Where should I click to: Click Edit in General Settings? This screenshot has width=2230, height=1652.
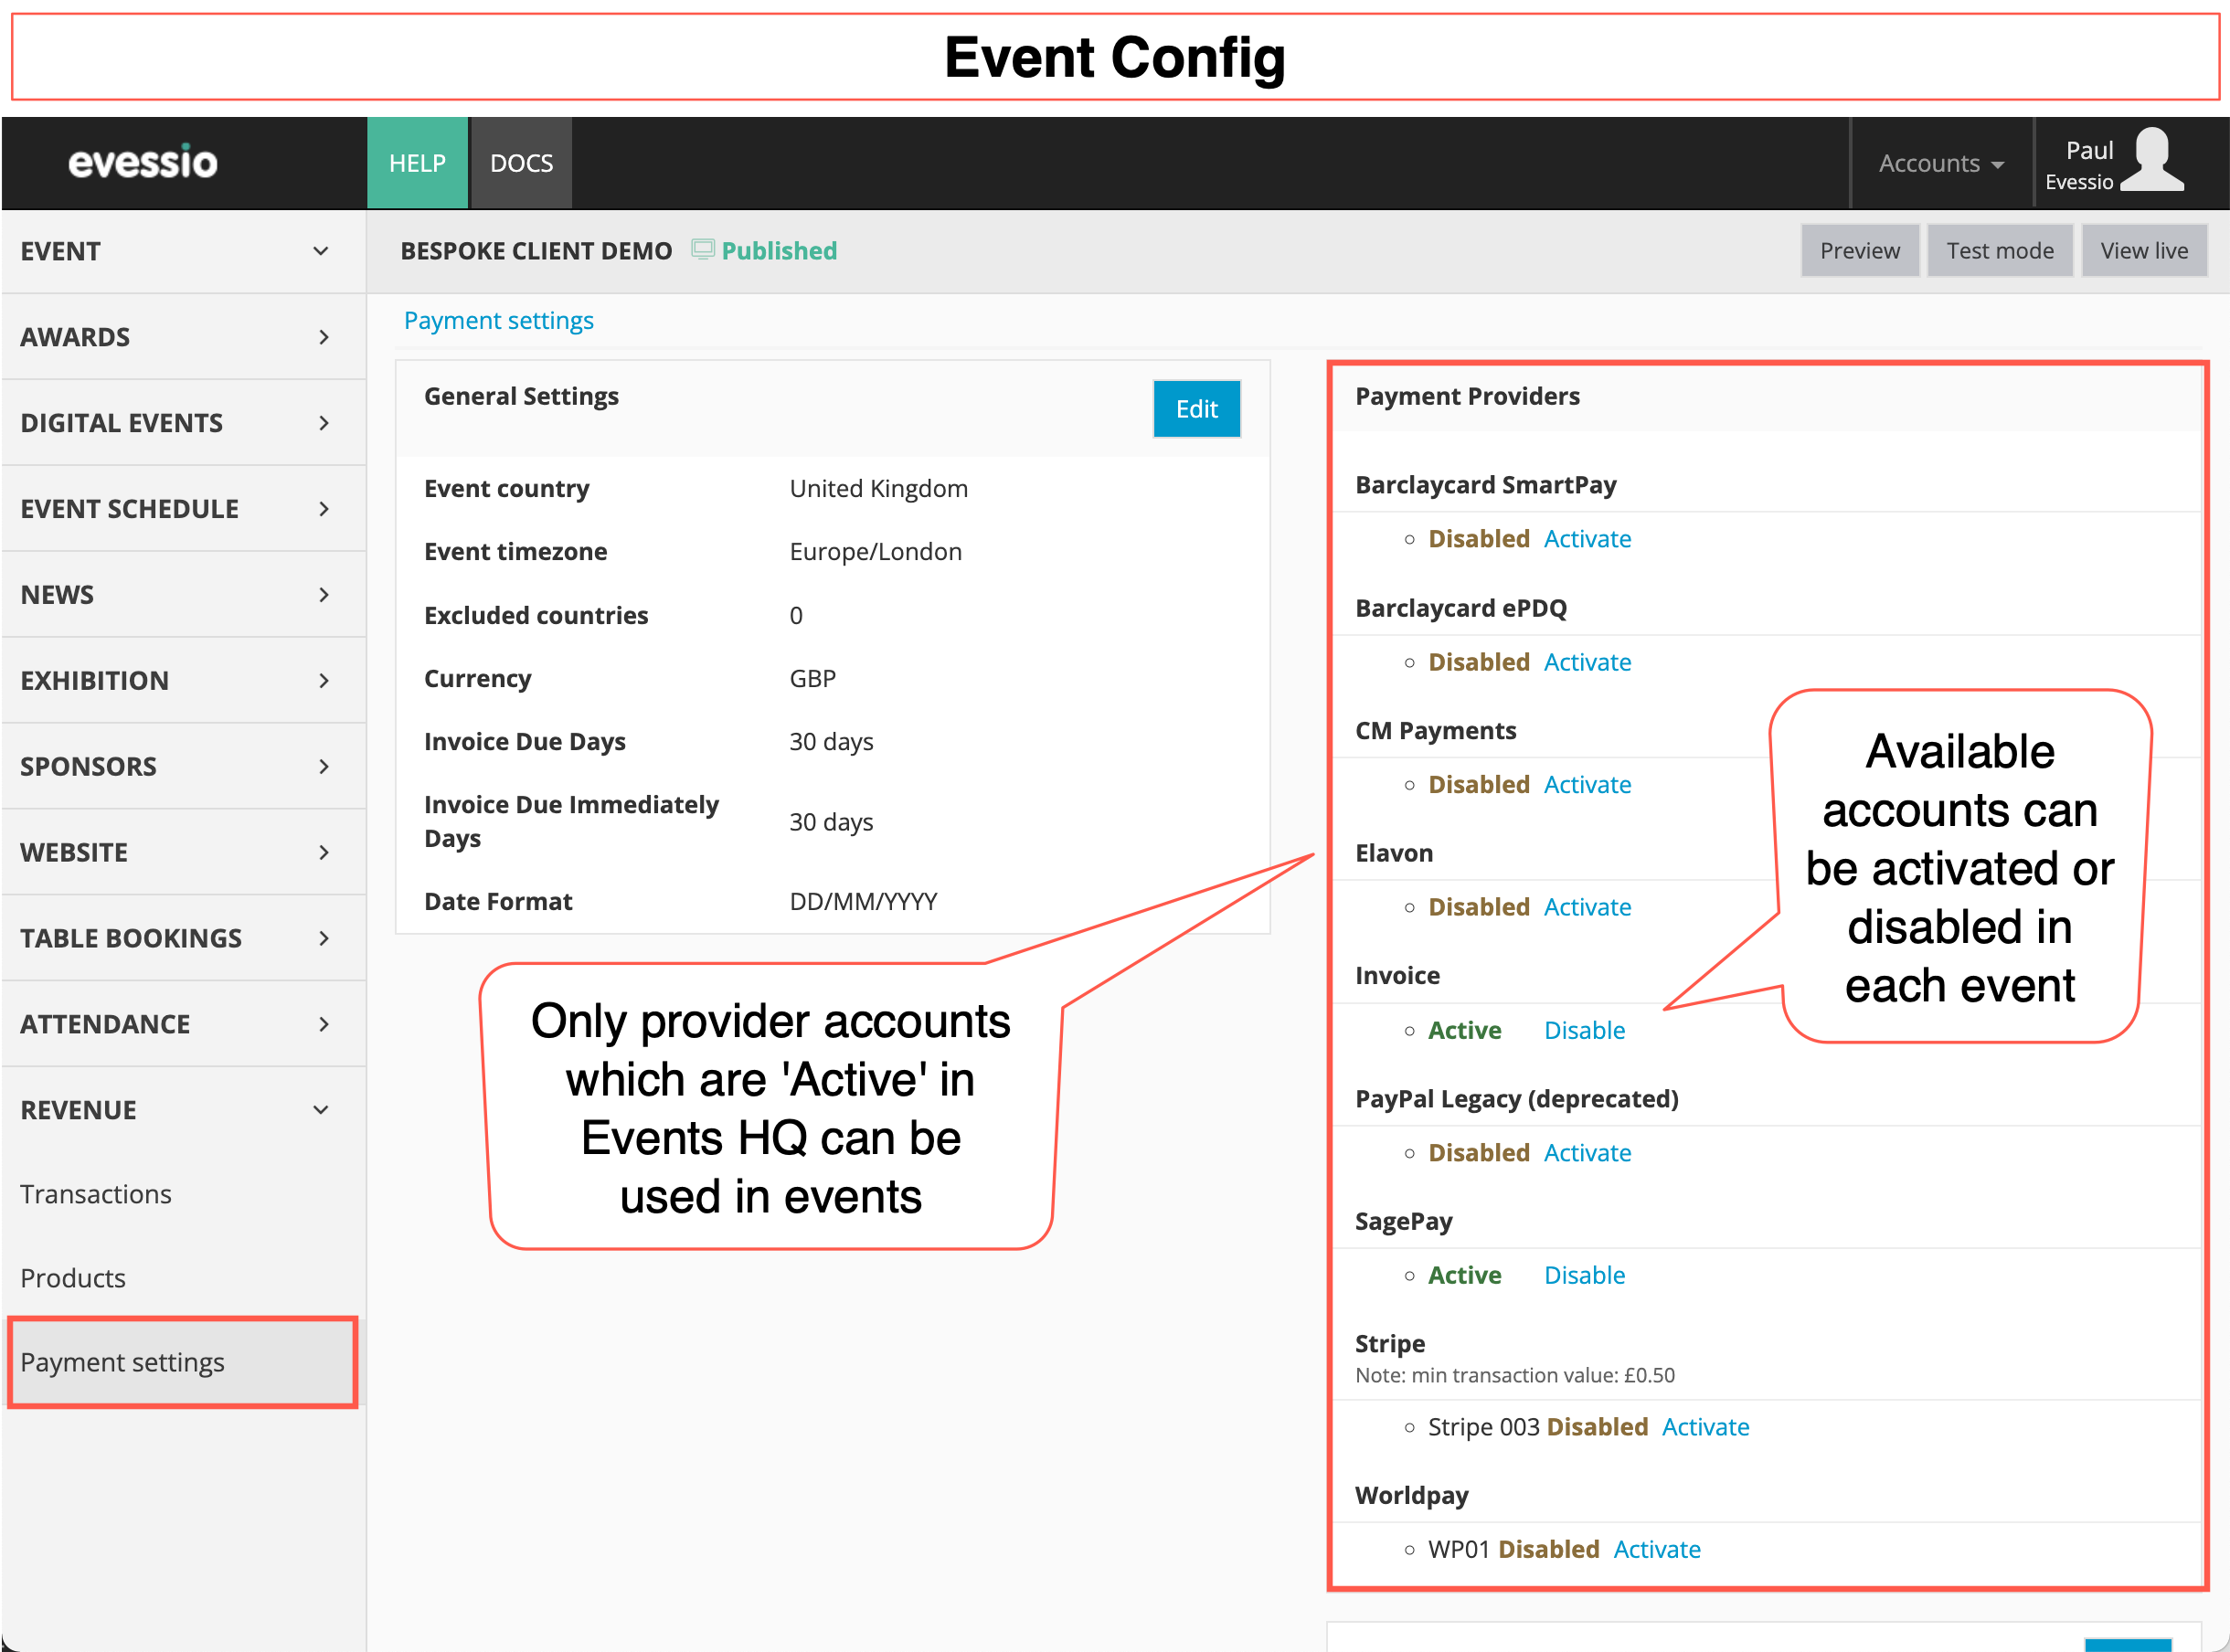tap(1196, 409)
